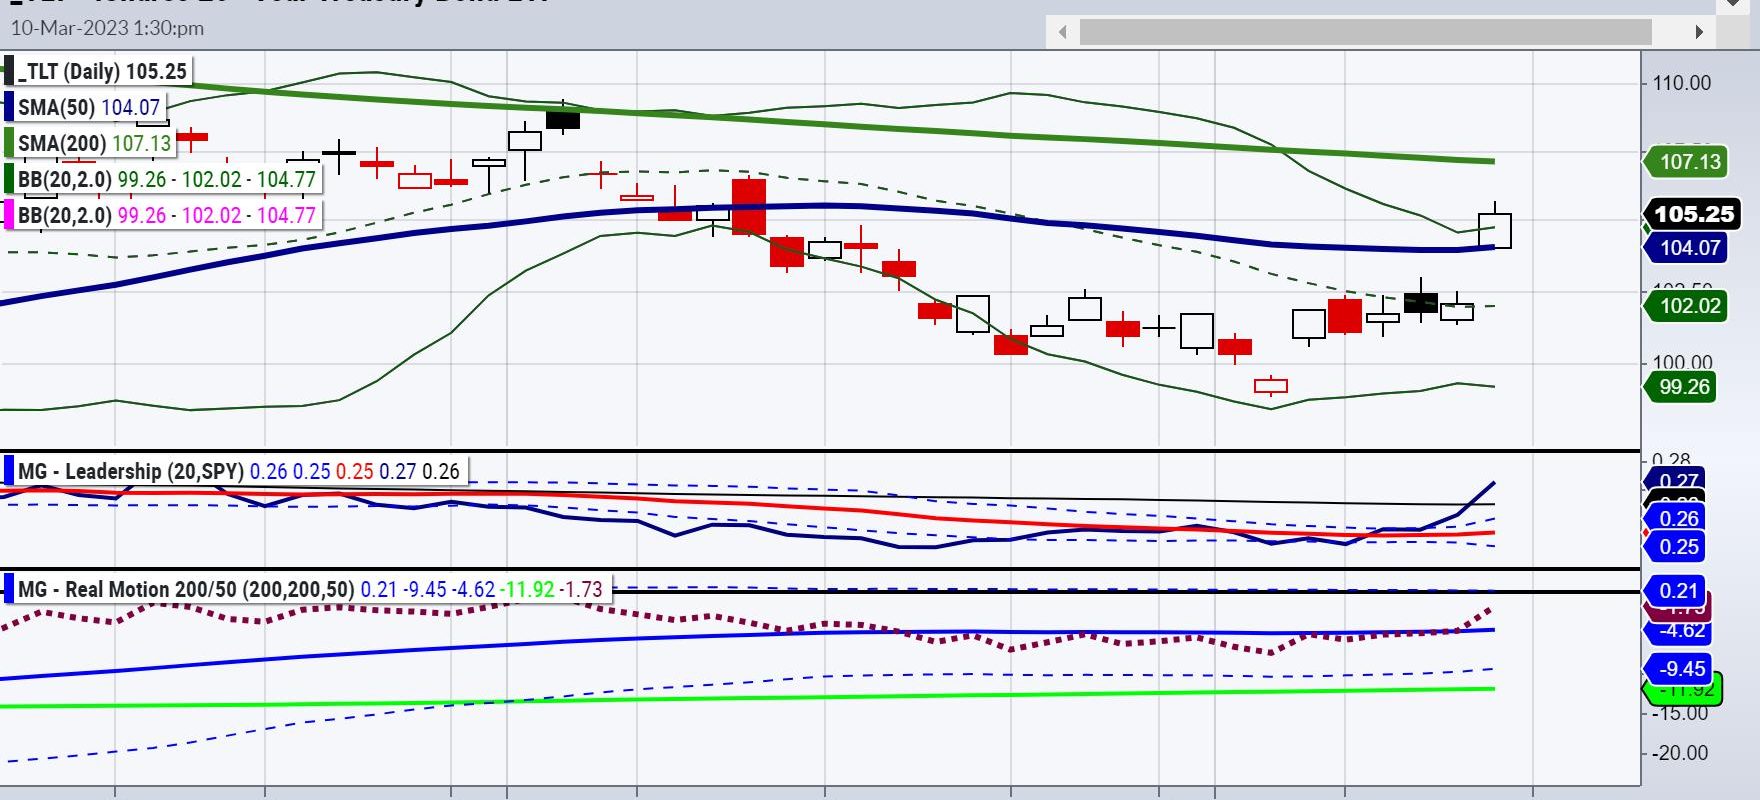Click the MG - Real Motion 200/50 legend
The height and width of the screenshot is (800, 1760).
click(x=310, y=589)
